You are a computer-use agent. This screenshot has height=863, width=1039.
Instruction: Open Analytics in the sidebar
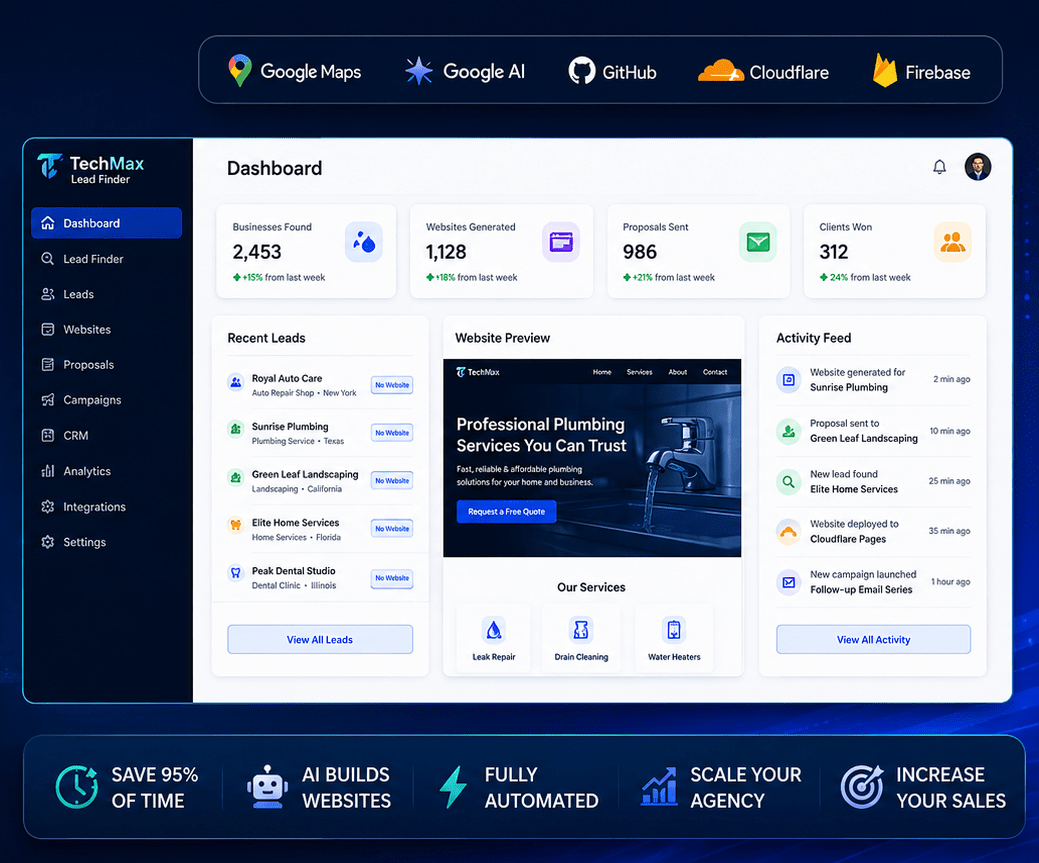107,471
